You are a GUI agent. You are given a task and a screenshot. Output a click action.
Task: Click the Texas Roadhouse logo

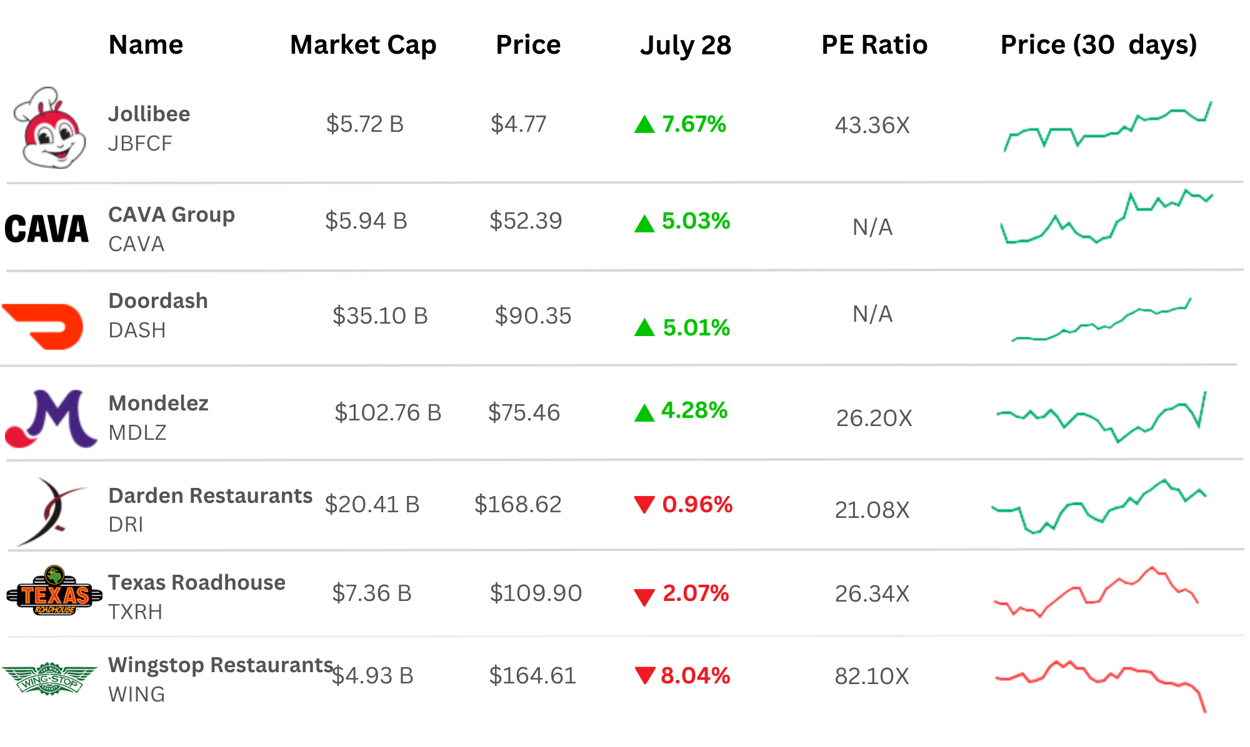pyautogui.click(x=54, y=591)
